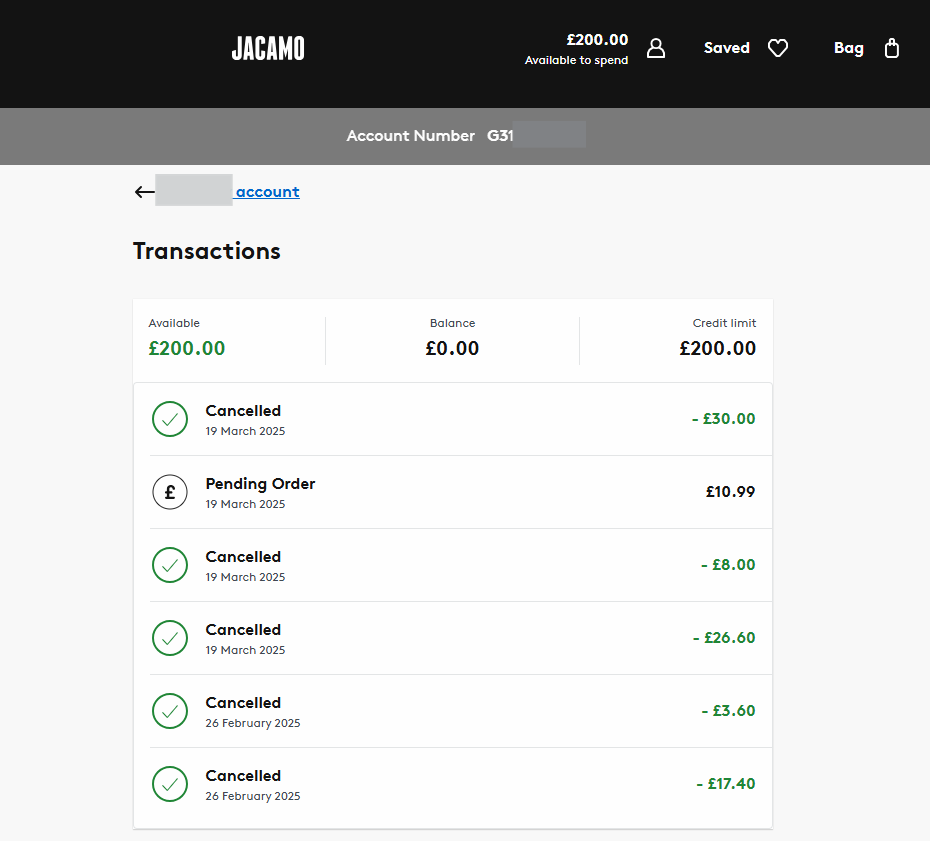This screenshot has width=930, height=841.
Task: Click Cancelled label in -£3.60 row
Action: click(243, 703)
